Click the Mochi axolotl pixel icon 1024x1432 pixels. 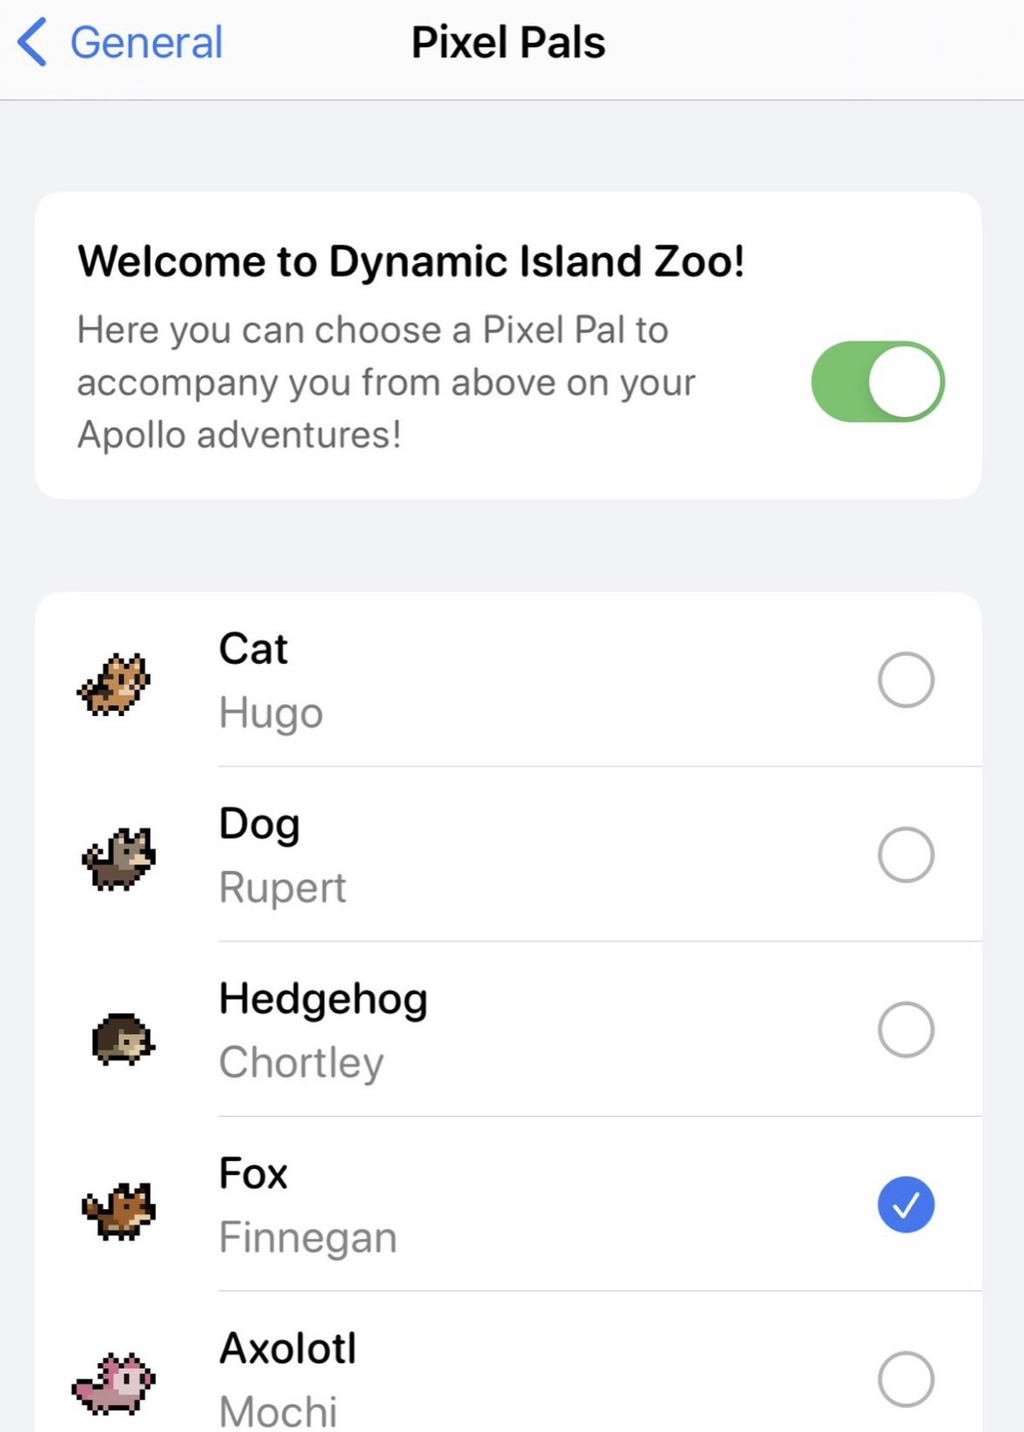[x=114, y=1384]
